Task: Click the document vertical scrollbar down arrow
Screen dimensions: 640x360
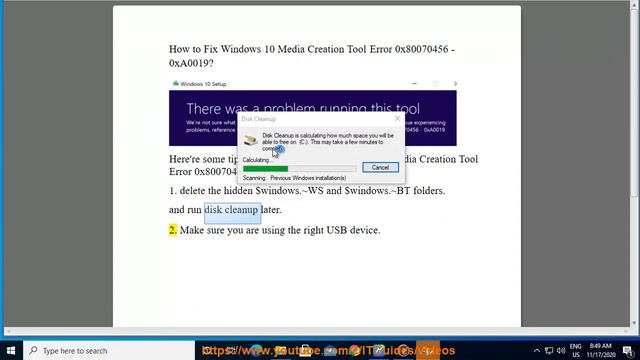Action: (635, 323)
